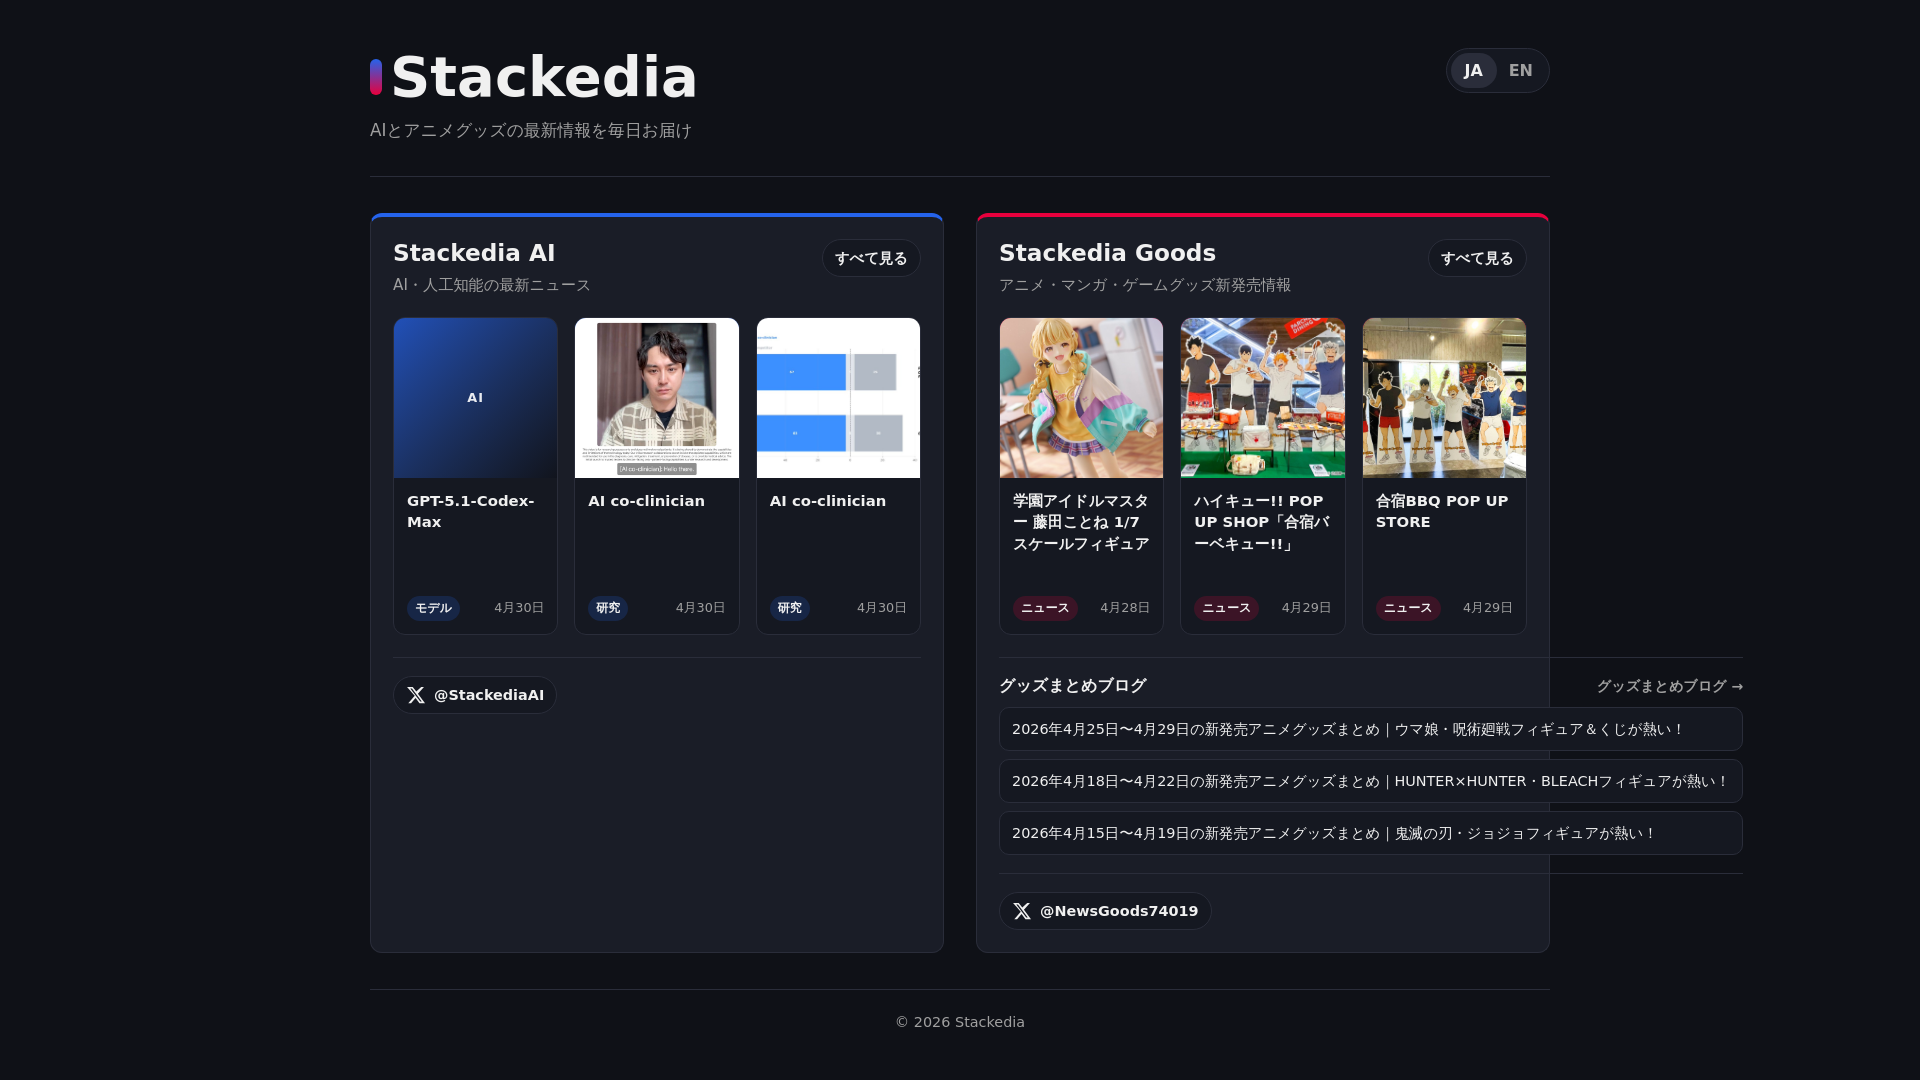This screenshot has width=1920, height=1080.
Task: Open 学園アイドルマスター 藤田ことね figure thumbnail
Action: [x=1081, y=398]
